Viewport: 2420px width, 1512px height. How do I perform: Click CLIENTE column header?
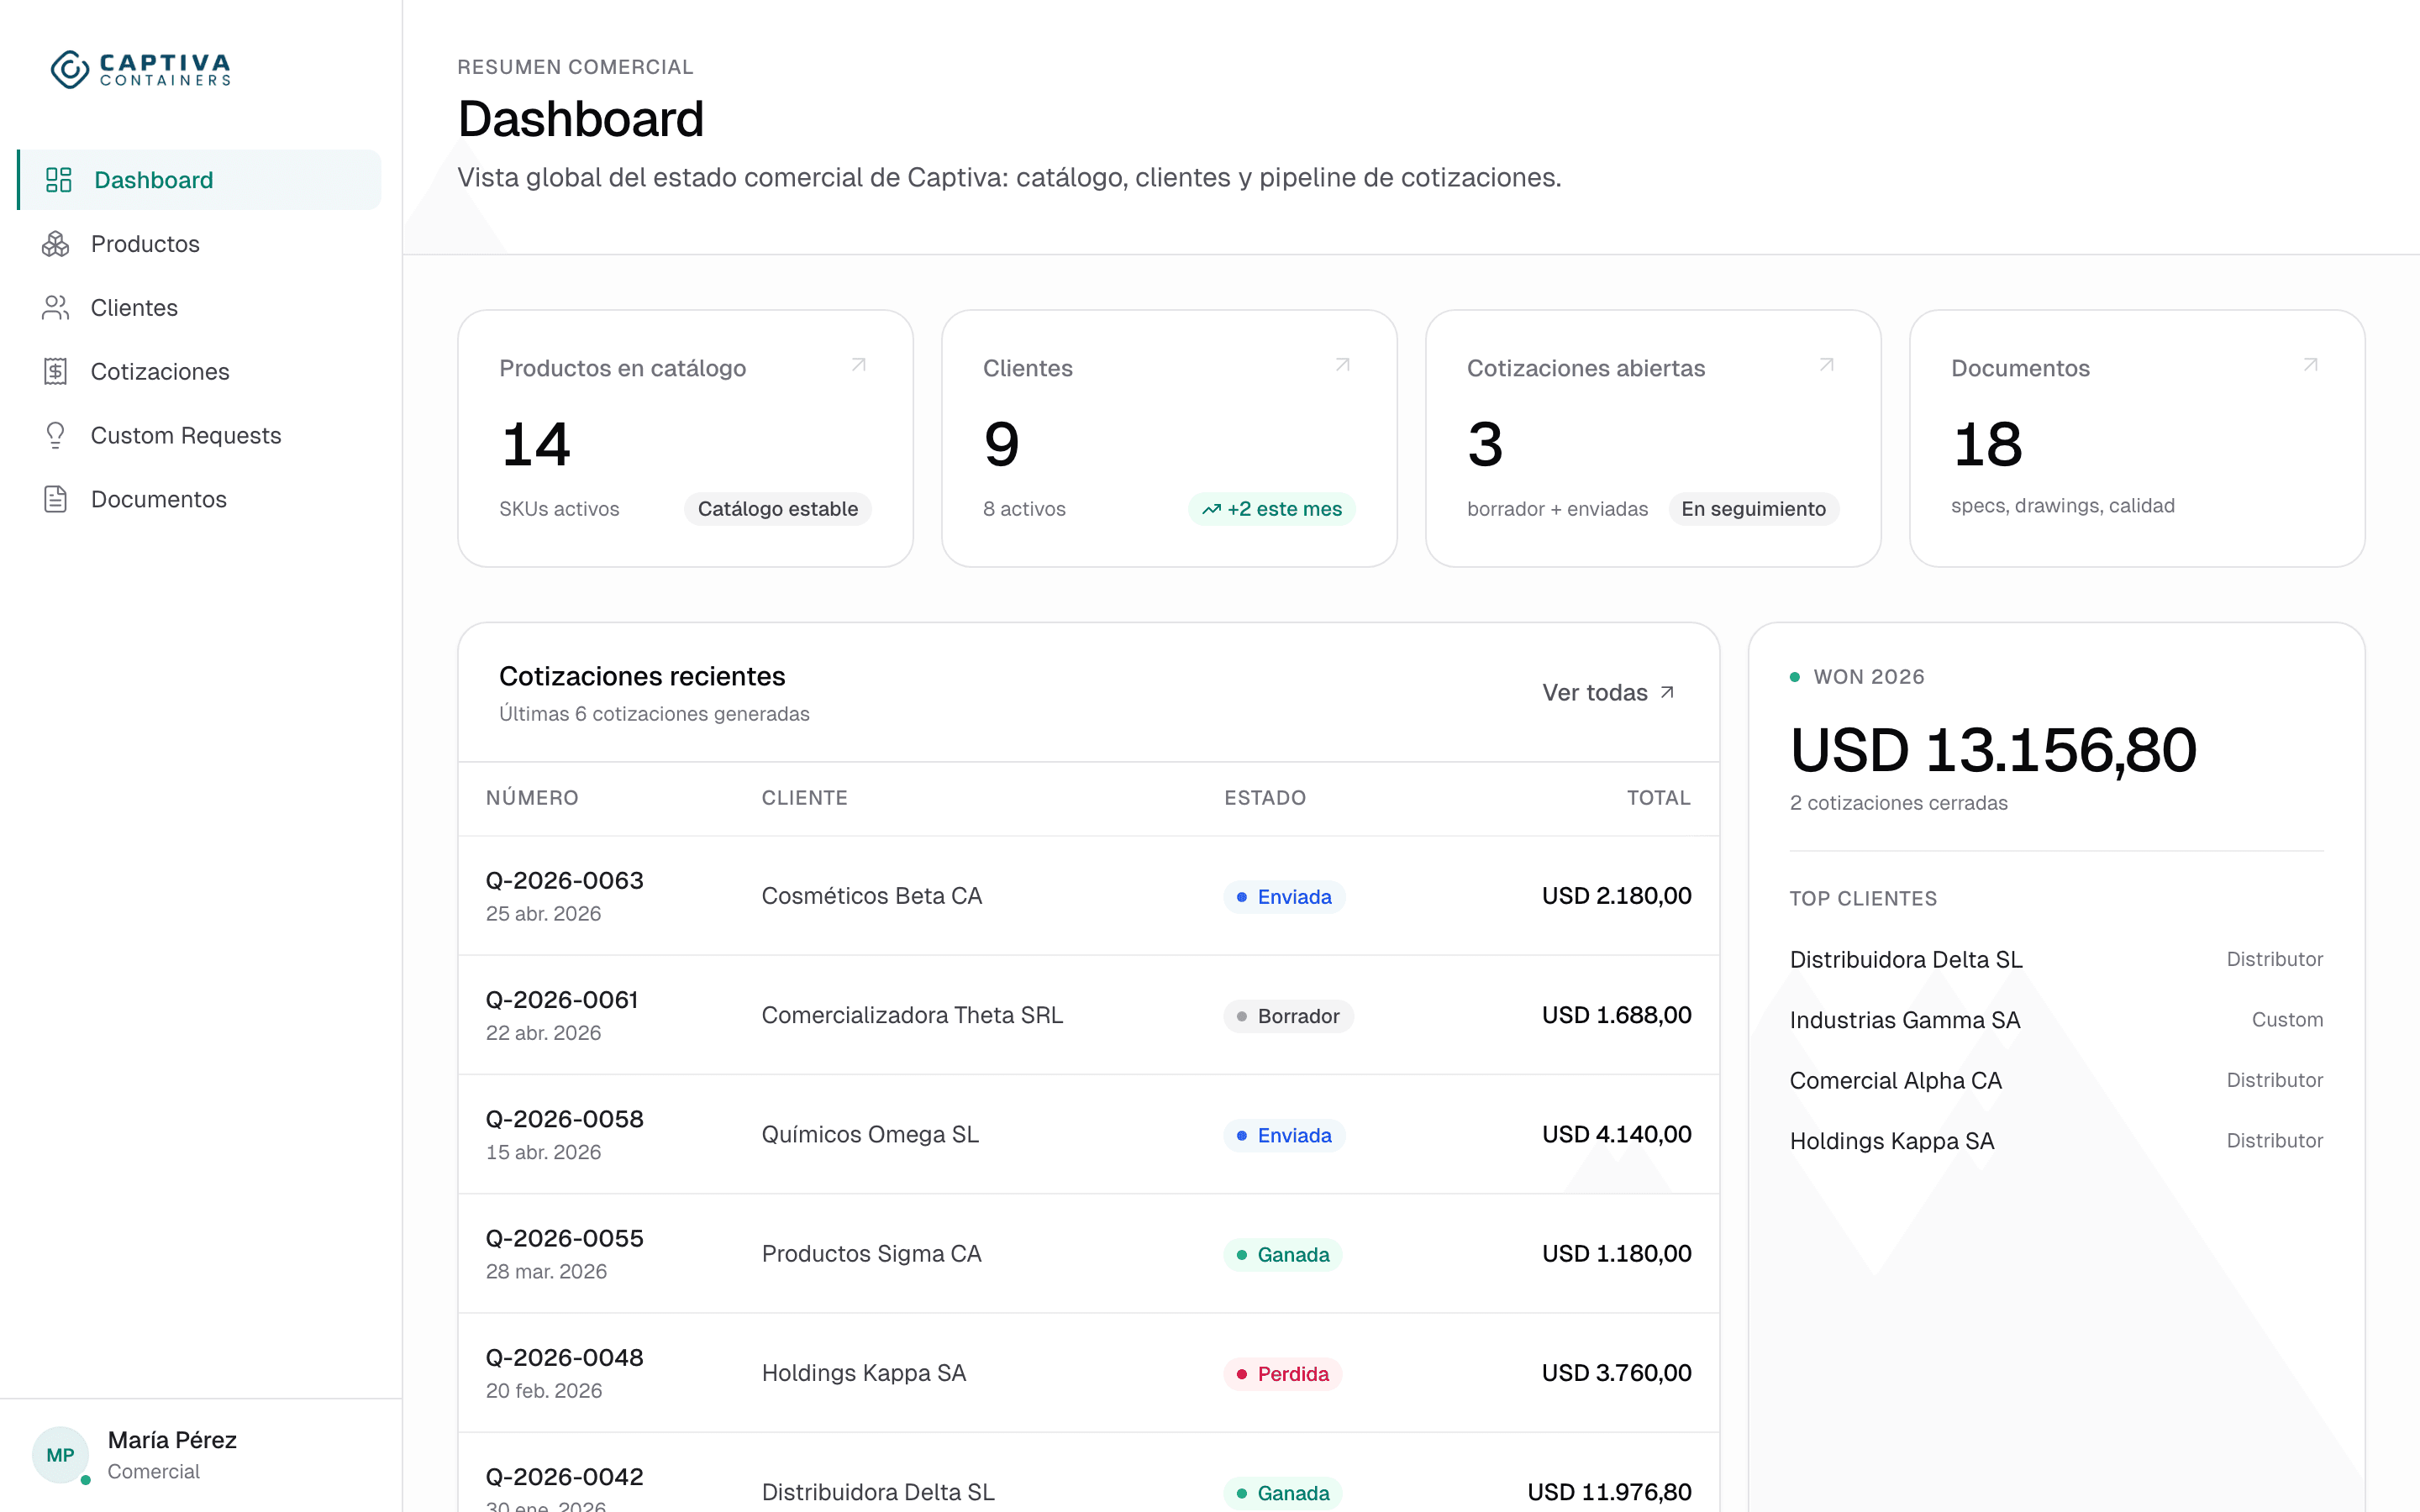pyautogui.click(x=805, y=798)
